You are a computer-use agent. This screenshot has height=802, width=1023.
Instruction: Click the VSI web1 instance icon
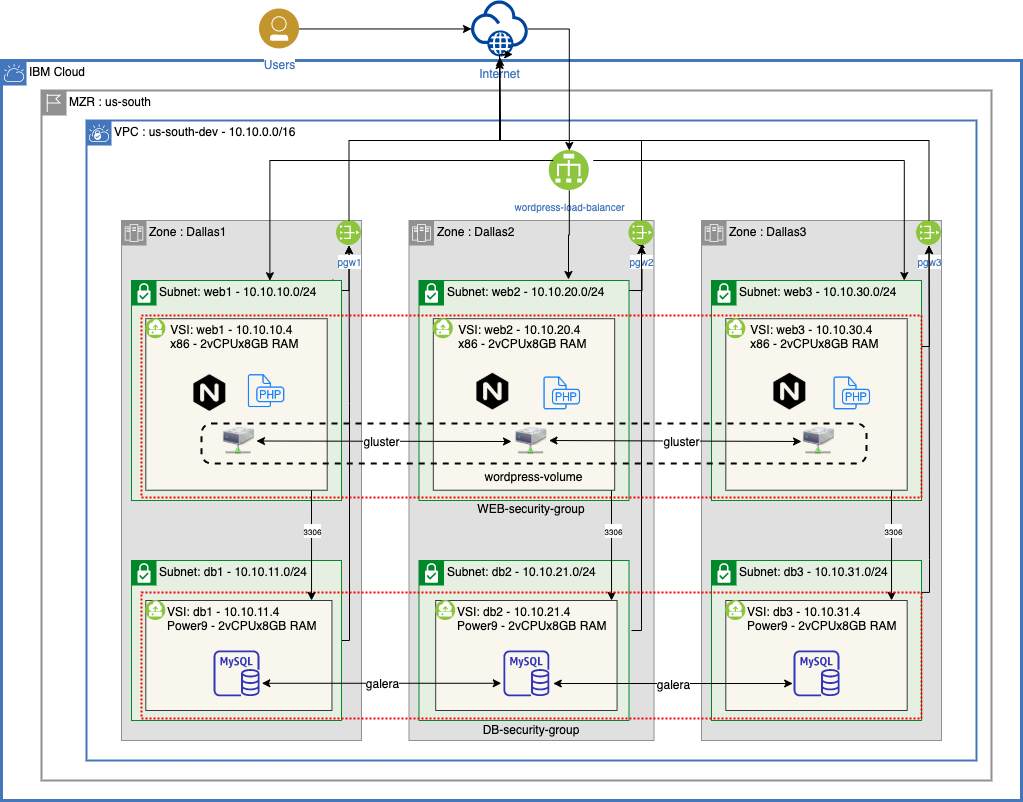point(155,328)
